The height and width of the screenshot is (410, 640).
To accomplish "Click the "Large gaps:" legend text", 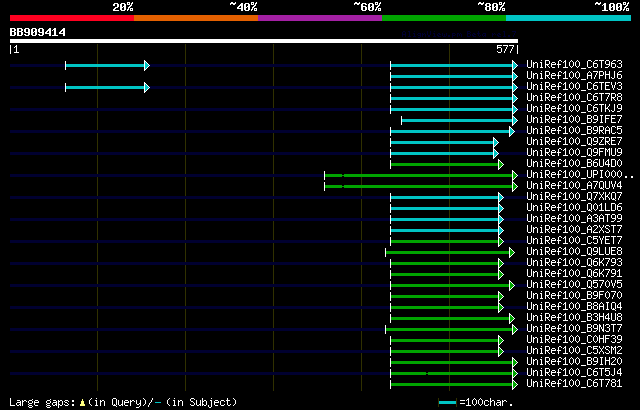I will [x=42, y=403].
